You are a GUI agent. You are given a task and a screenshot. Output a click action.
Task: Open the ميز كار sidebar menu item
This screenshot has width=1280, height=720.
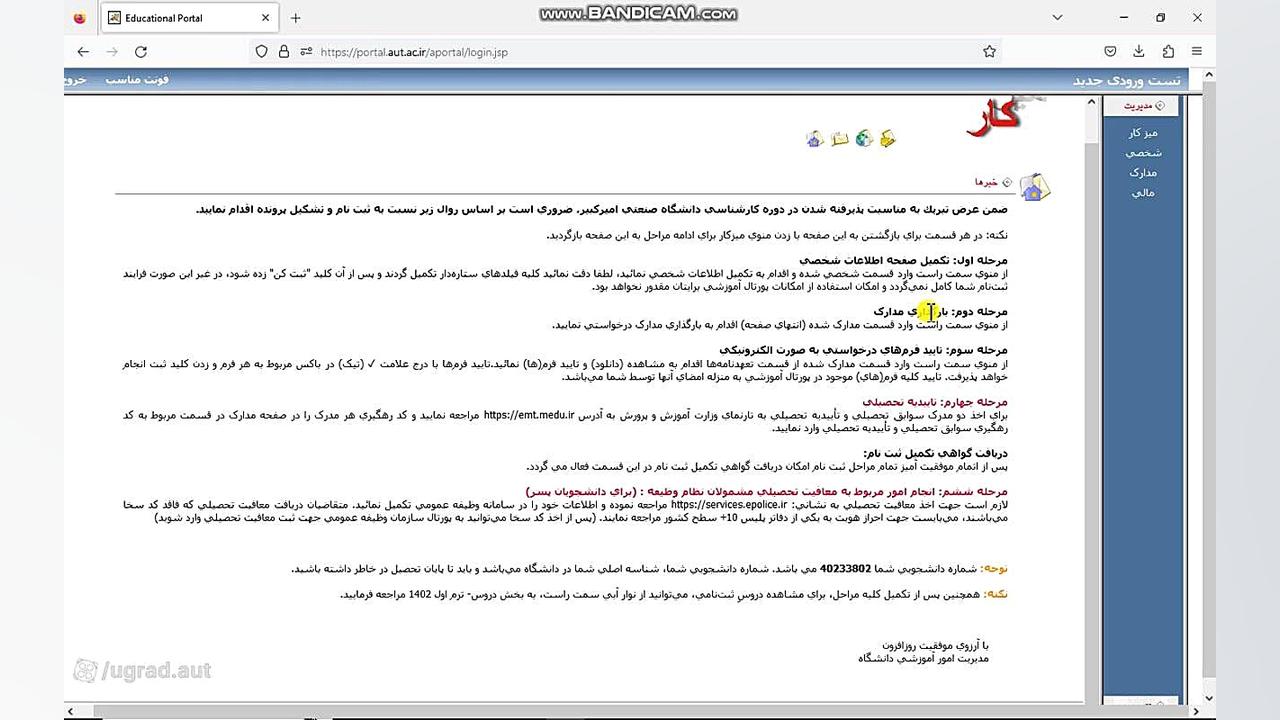click(x=1143, y=133)
